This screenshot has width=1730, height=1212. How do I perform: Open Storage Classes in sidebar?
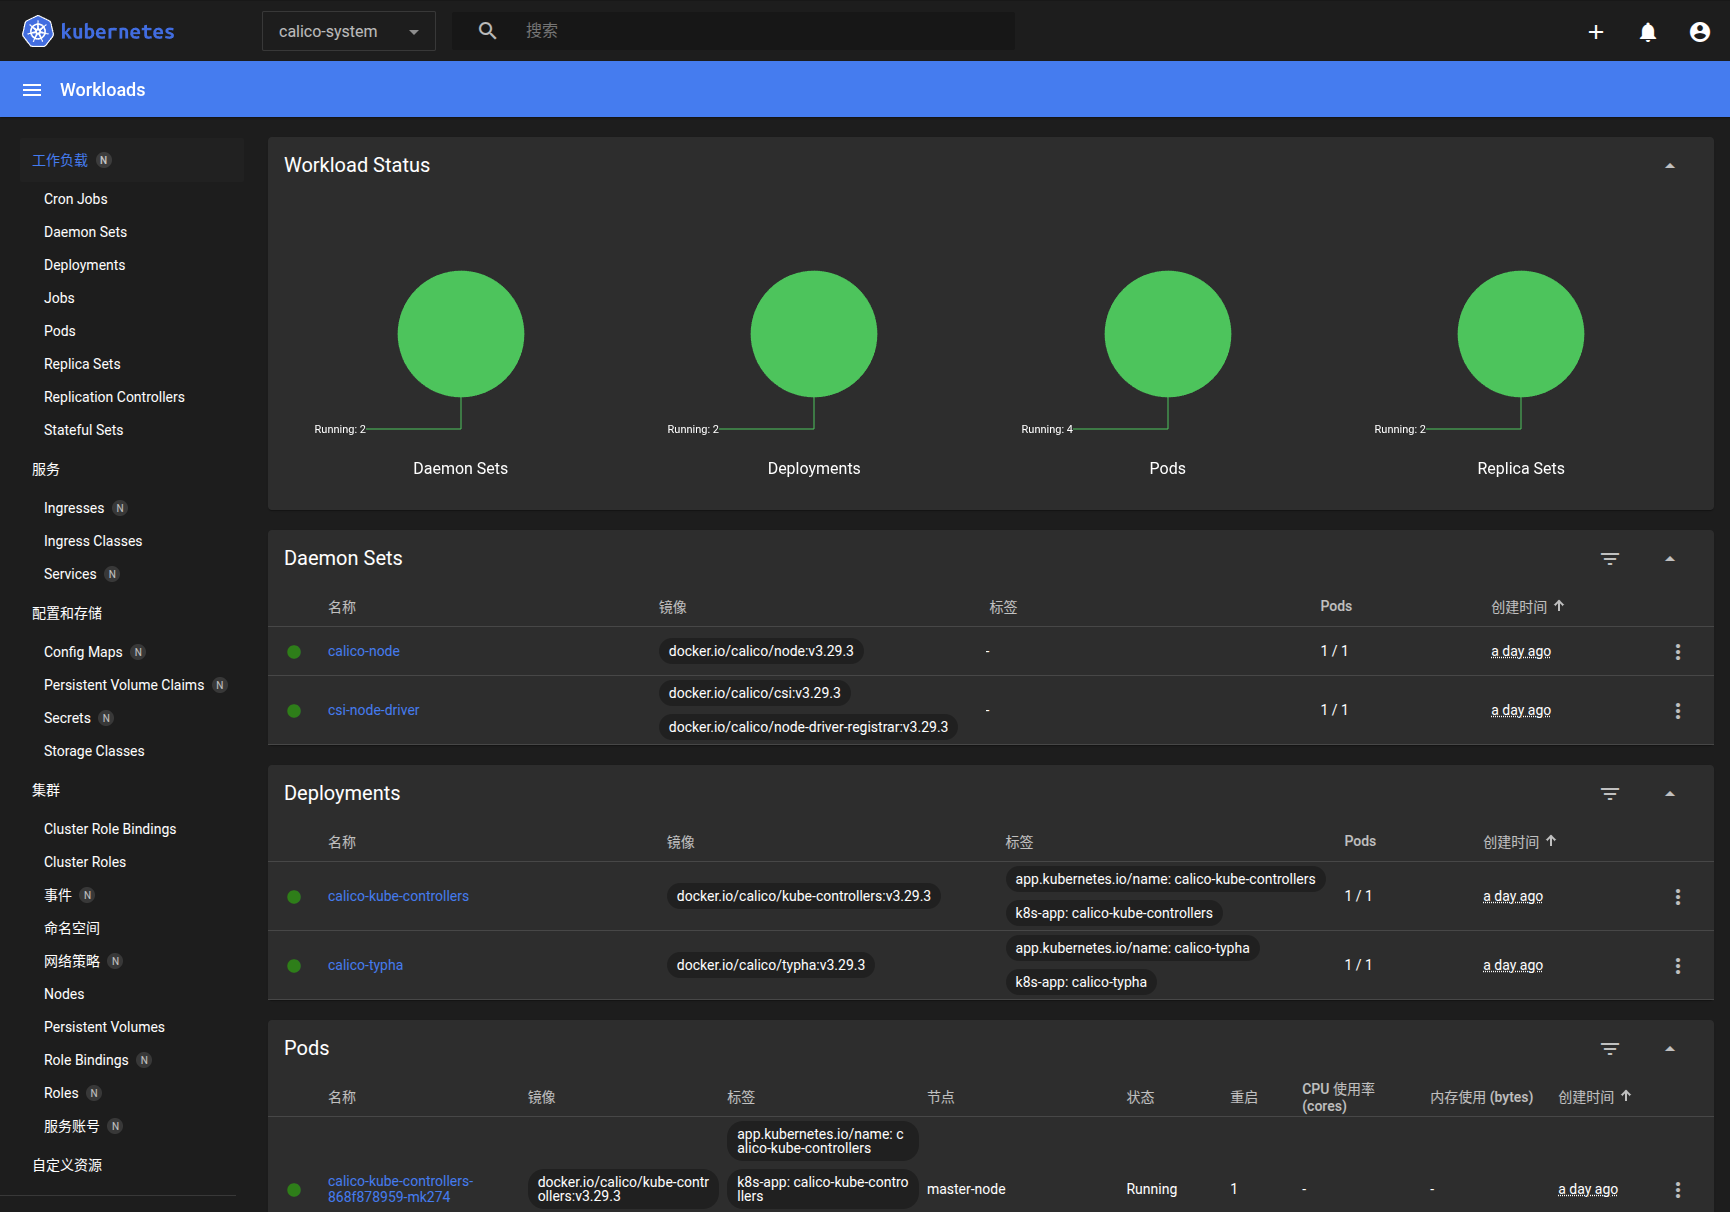pyautogui.click(x=94, y=751)
